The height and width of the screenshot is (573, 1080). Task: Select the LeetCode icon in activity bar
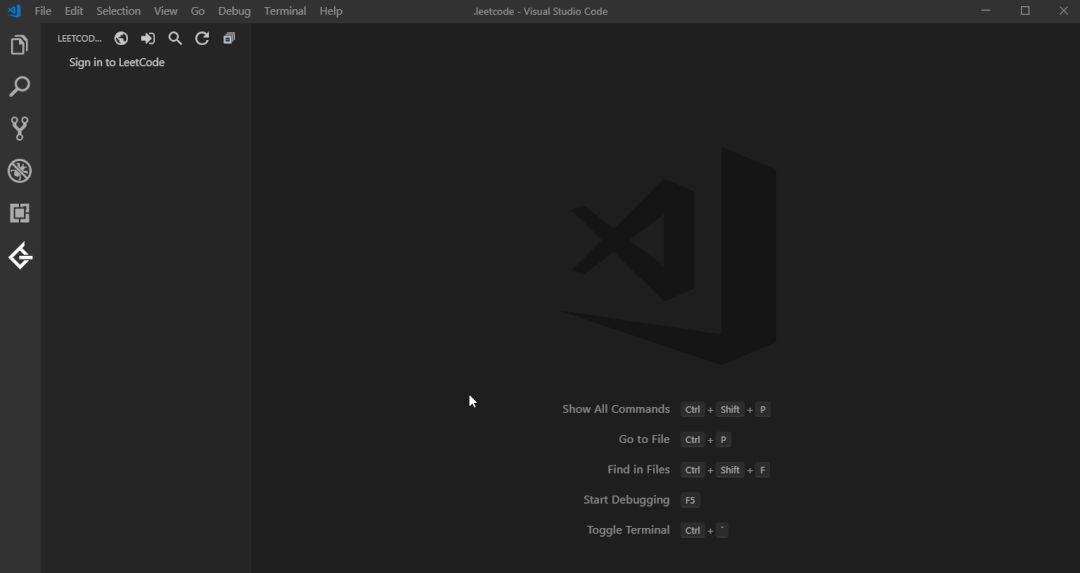[x=20, y=256]
